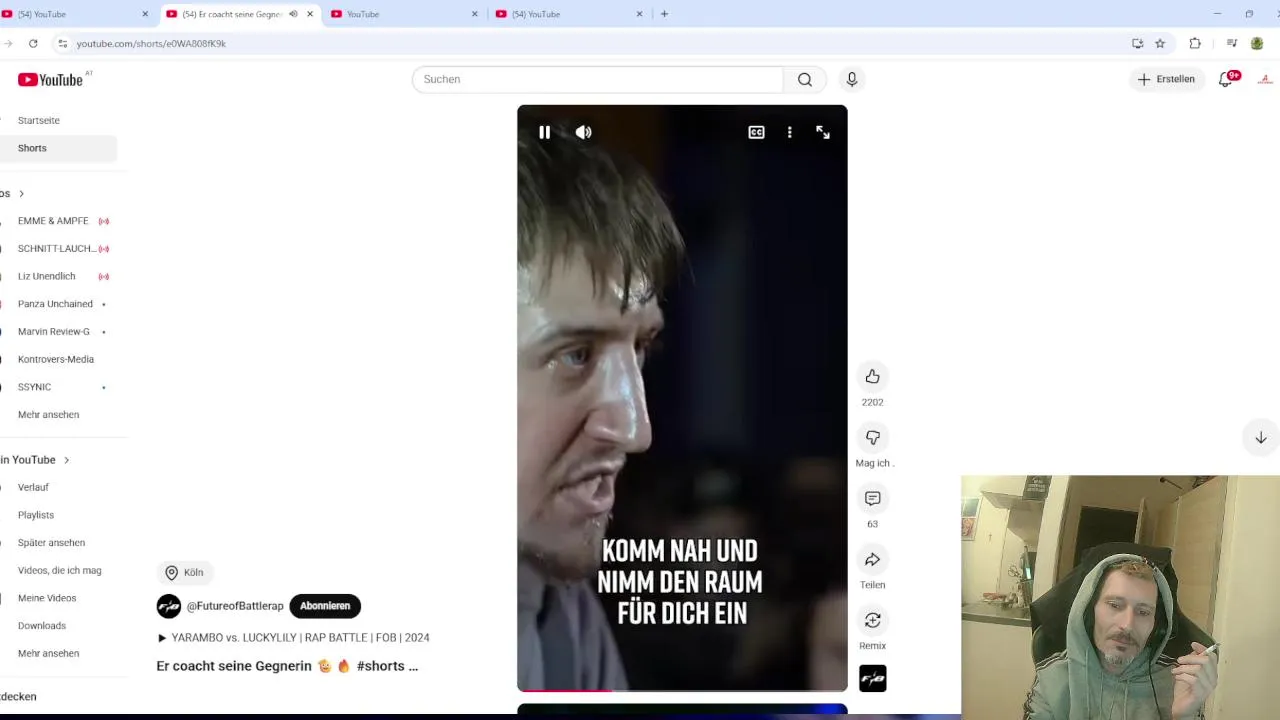Open the @FutureofBattlerap channel link
Image resolution: width=1280 pixels, height=720 pixels.
click(235, 606)
